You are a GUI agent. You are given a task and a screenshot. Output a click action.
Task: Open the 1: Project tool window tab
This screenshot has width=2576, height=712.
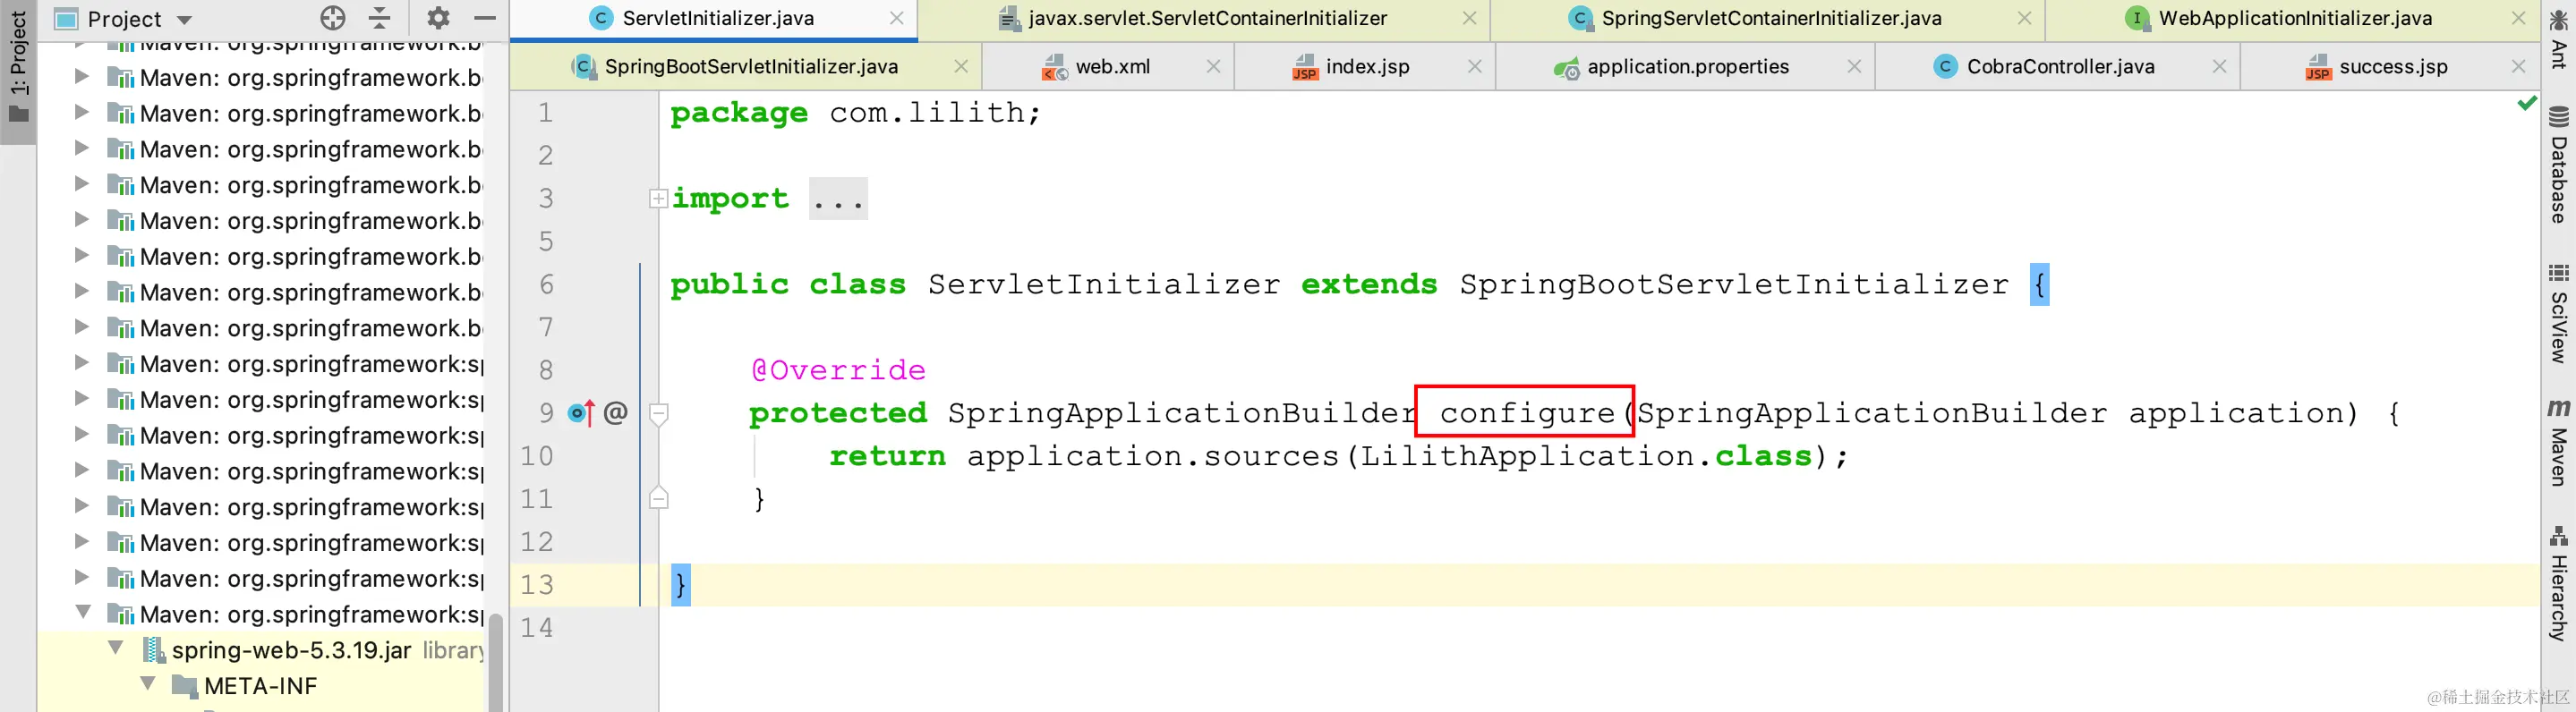point(18,65)
